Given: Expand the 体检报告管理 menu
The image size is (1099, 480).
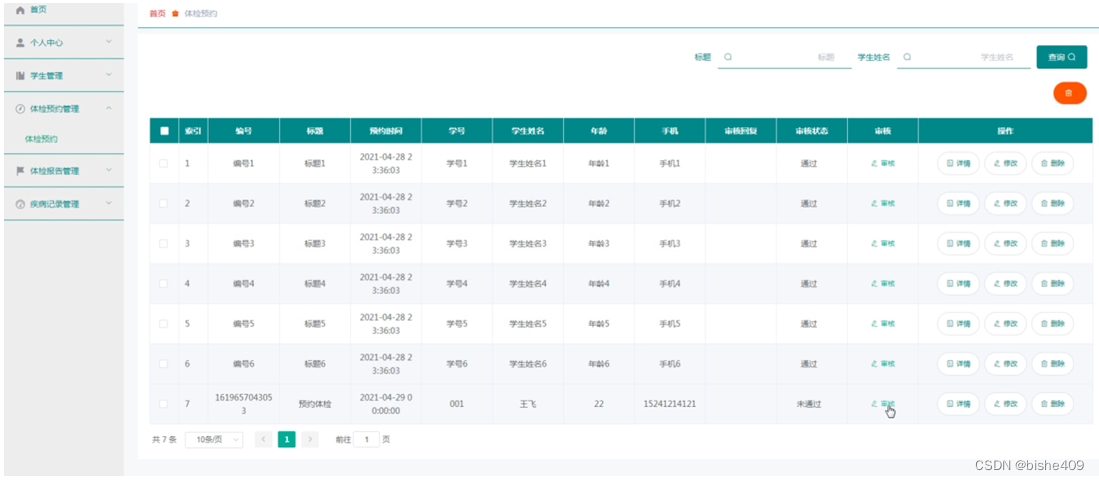Looking at the screenshot, I should point(64,170).
